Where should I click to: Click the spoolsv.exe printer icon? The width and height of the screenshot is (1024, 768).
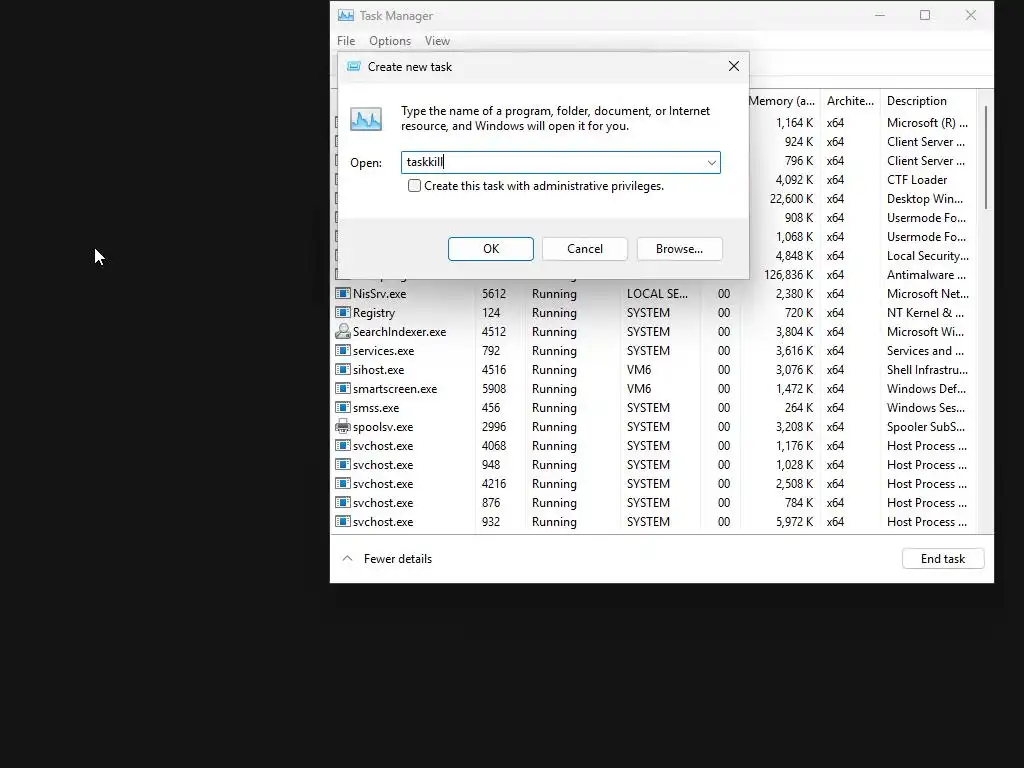click(x=343, y=427)
